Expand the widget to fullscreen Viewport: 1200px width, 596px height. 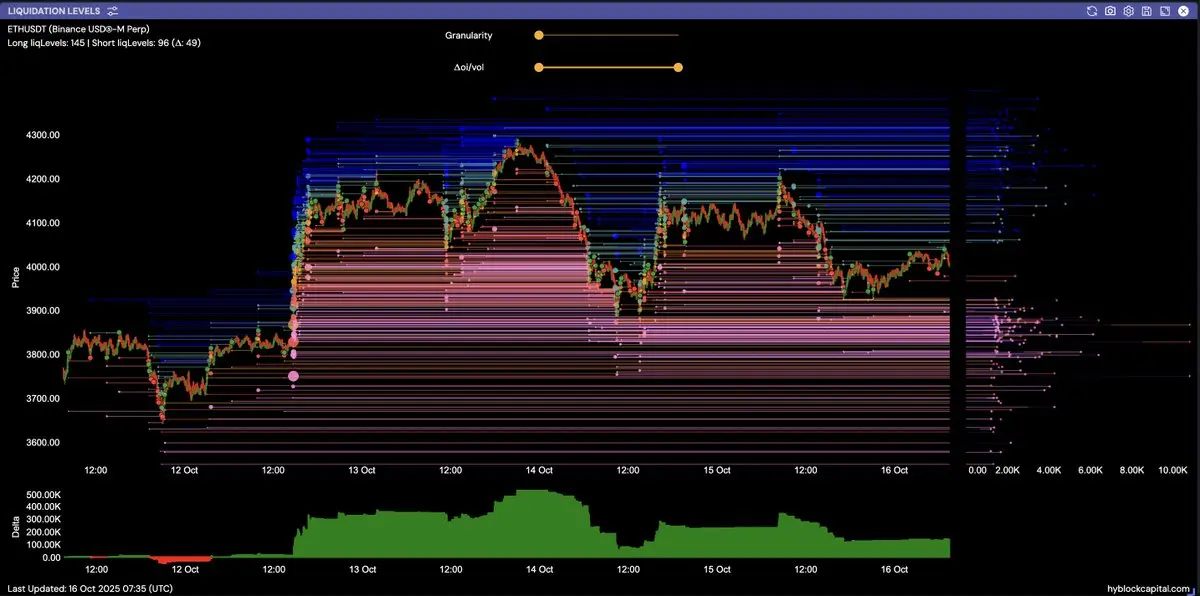[x=1165, y=11]
